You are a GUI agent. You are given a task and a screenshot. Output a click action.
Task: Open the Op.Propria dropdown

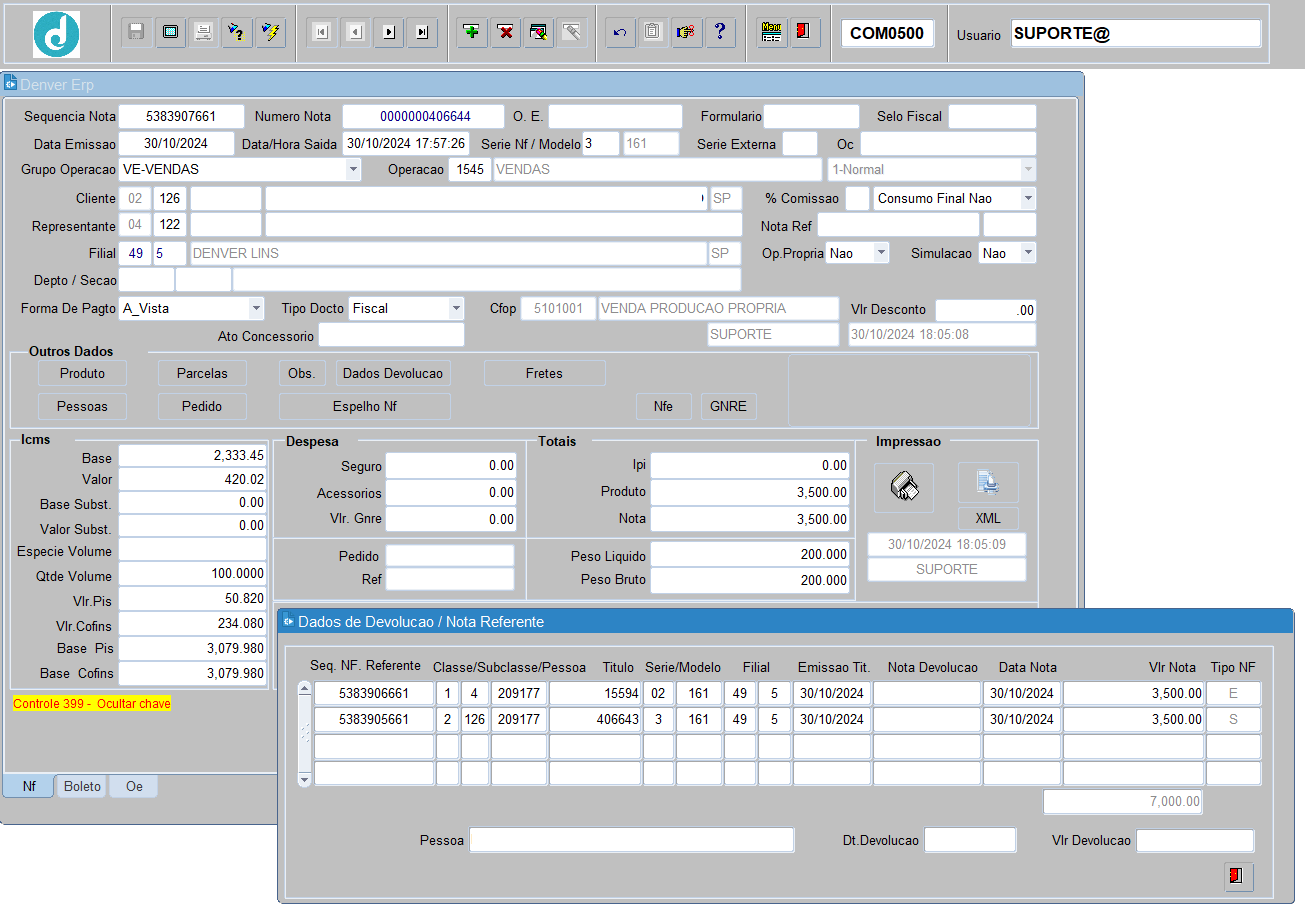point(881,253)
